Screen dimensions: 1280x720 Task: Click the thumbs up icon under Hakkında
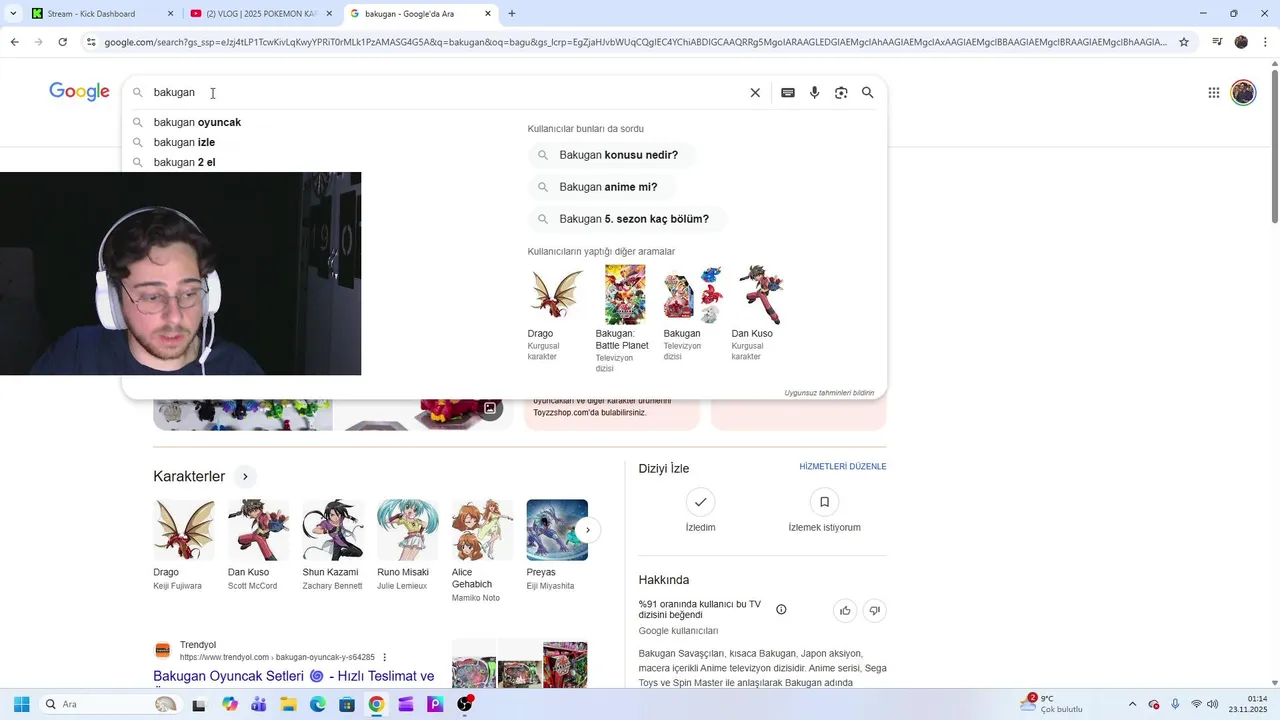pos(845,611)
